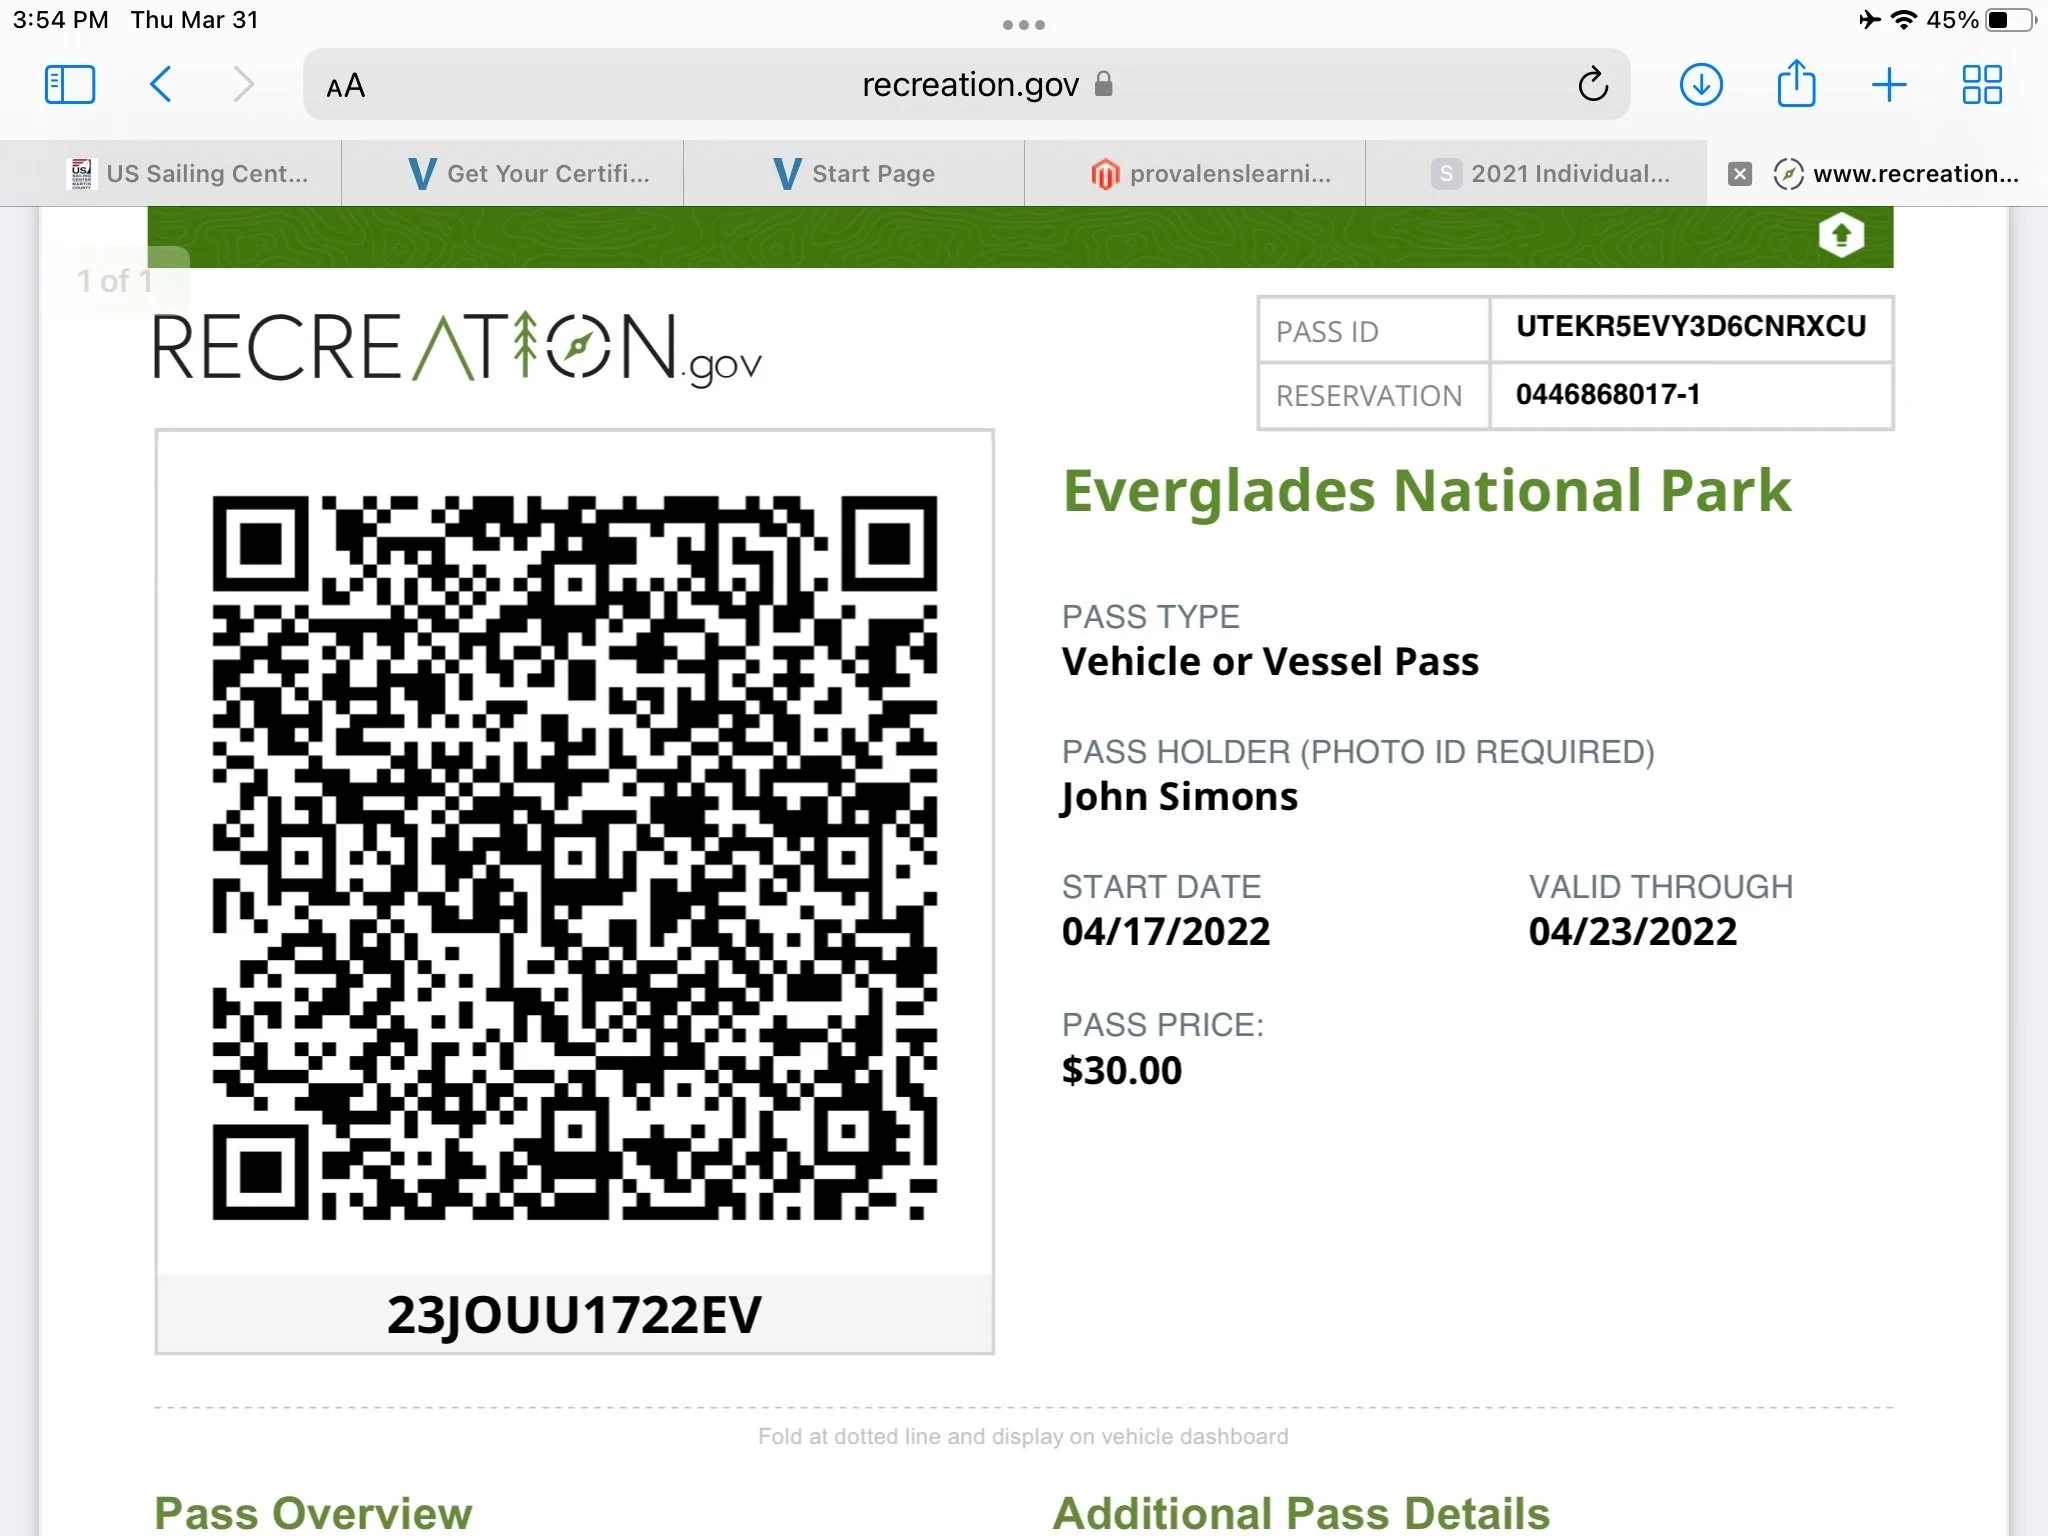The image size is (2048, 1536).
Task: Switch to the Get Your Certificate tab
Action: tap(530, 174)
